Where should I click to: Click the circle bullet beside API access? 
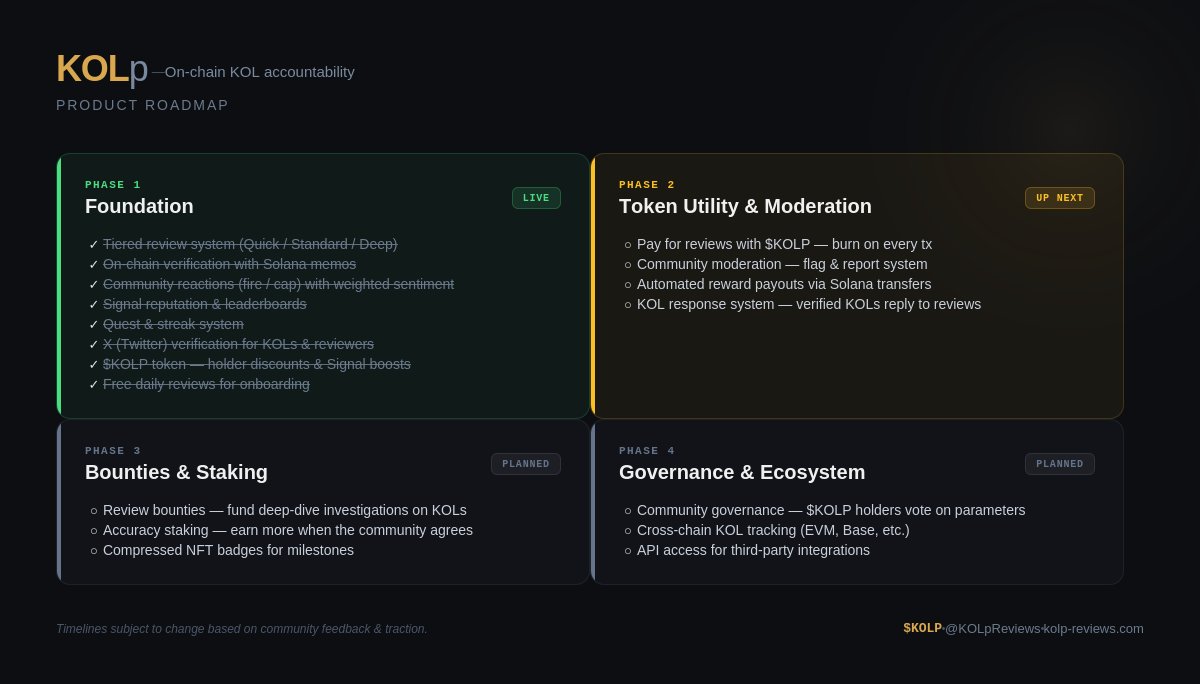coord(628,551)
